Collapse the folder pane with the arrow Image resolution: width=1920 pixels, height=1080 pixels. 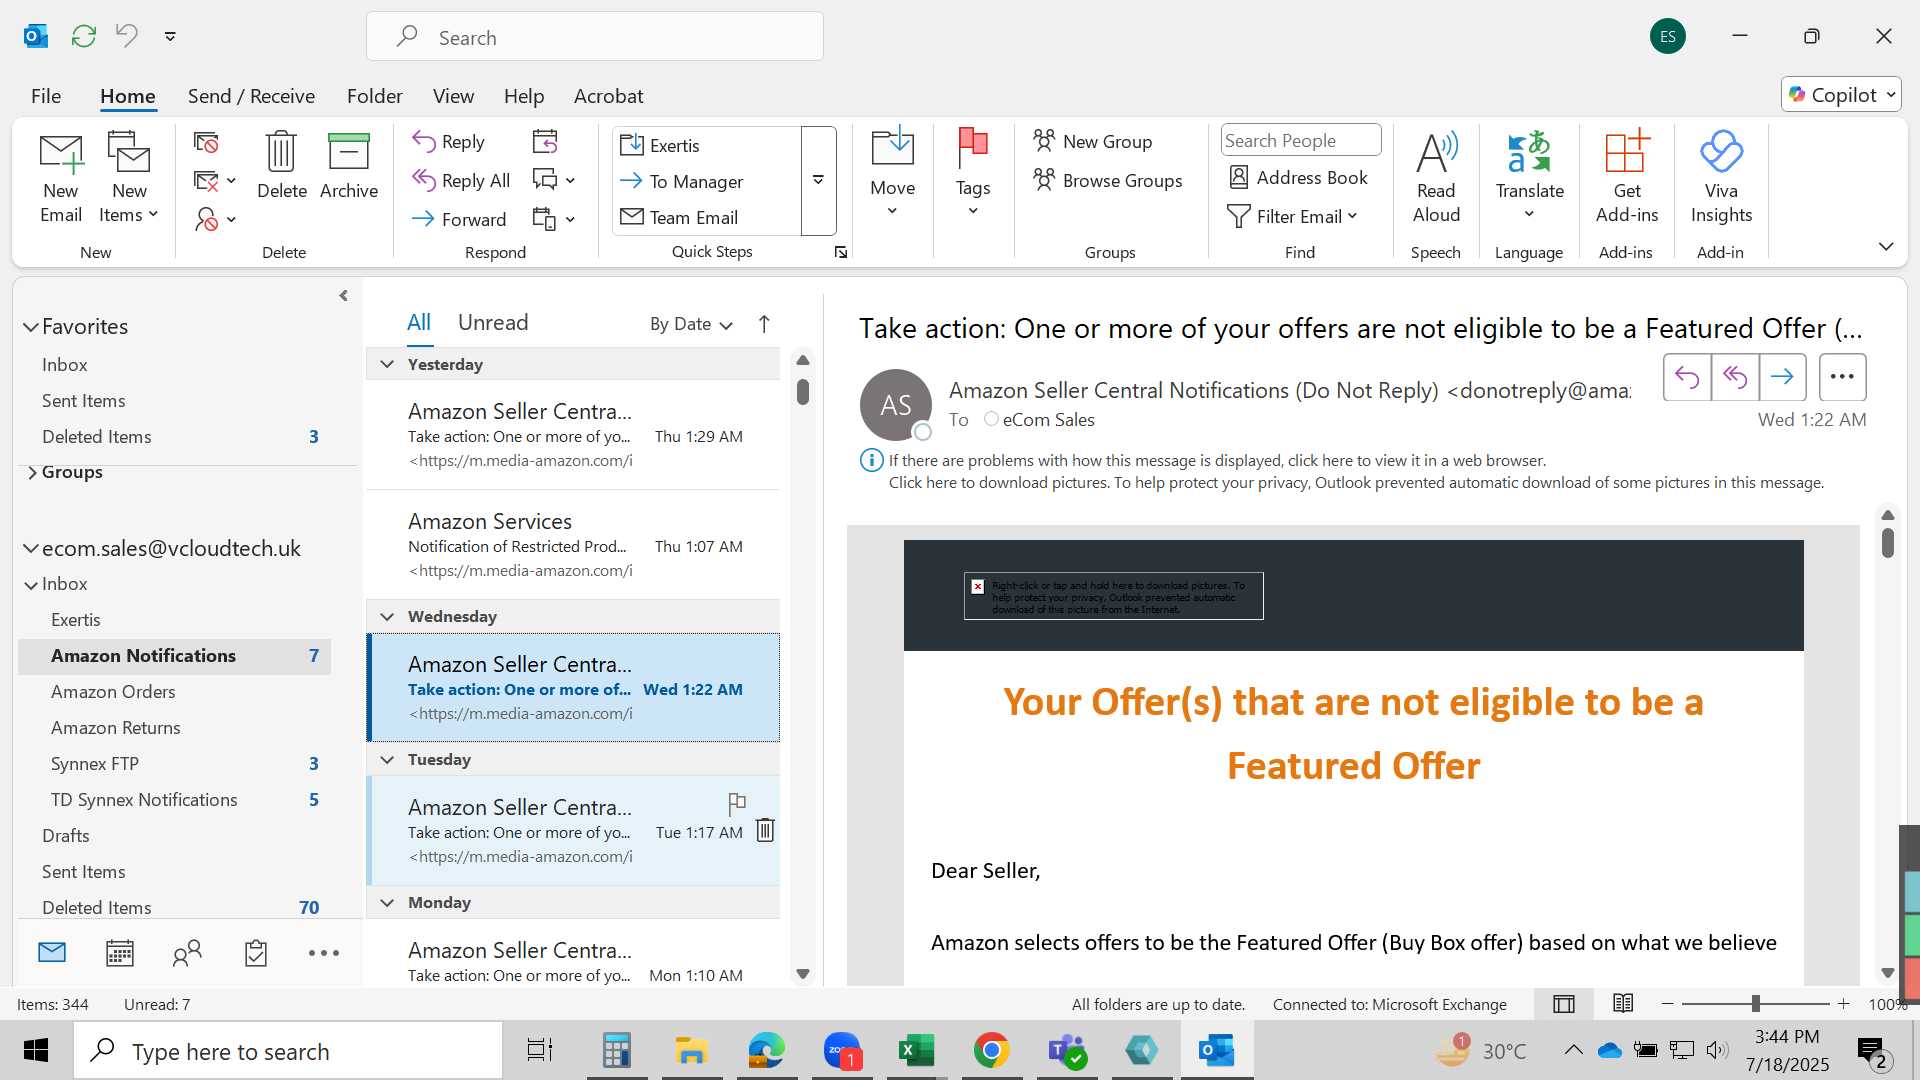pos(343,296)
